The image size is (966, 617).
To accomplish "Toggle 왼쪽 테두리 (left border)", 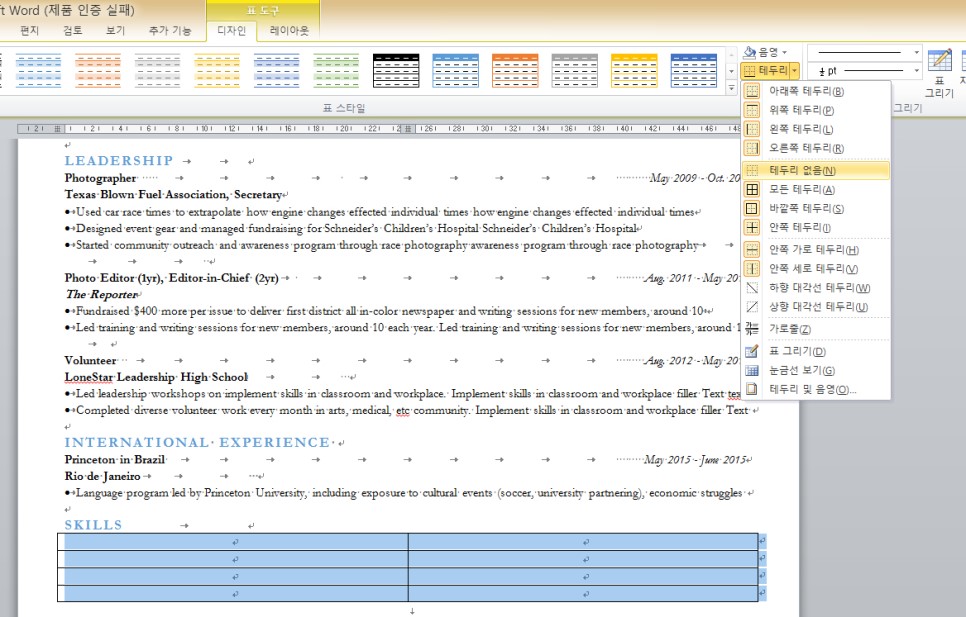I will tap(799, 129).
